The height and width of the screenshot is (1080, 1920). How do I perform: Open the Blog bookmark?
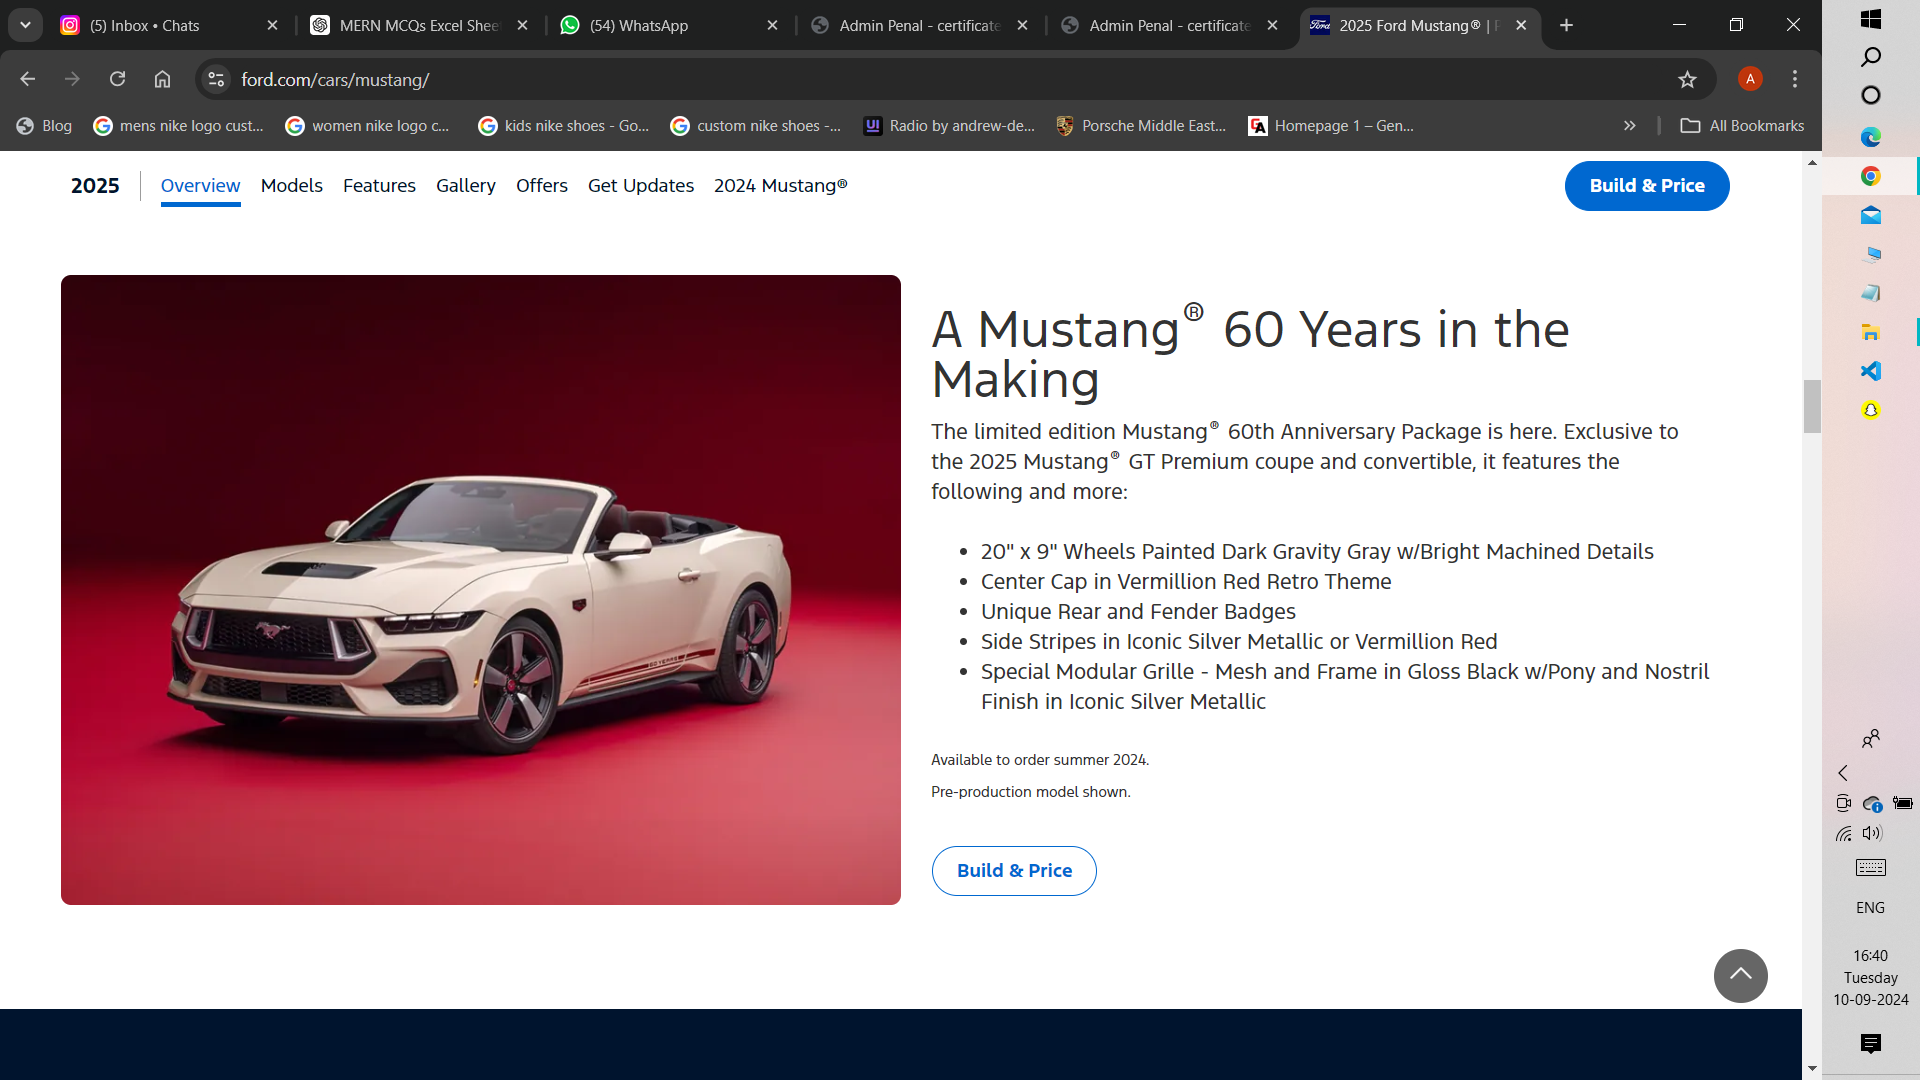tap(45, 126)
